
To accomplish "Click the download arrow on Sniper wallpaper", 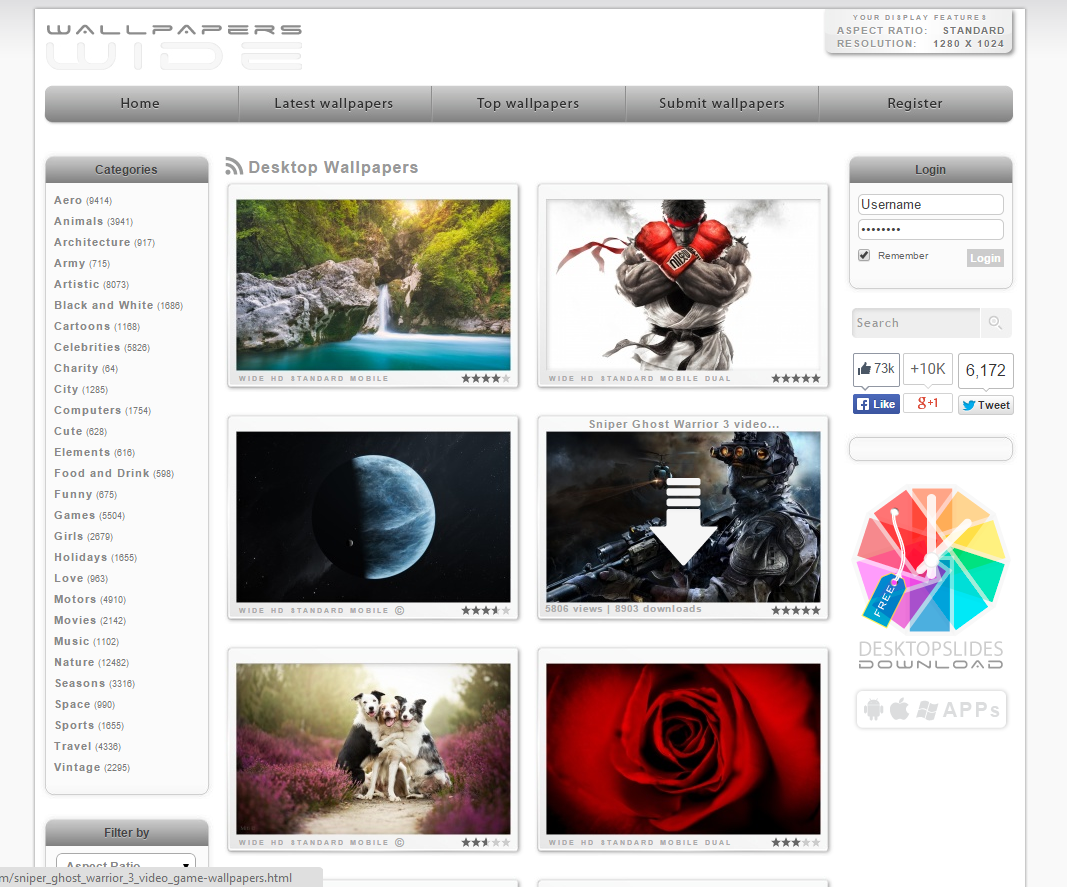I will 684,520.
